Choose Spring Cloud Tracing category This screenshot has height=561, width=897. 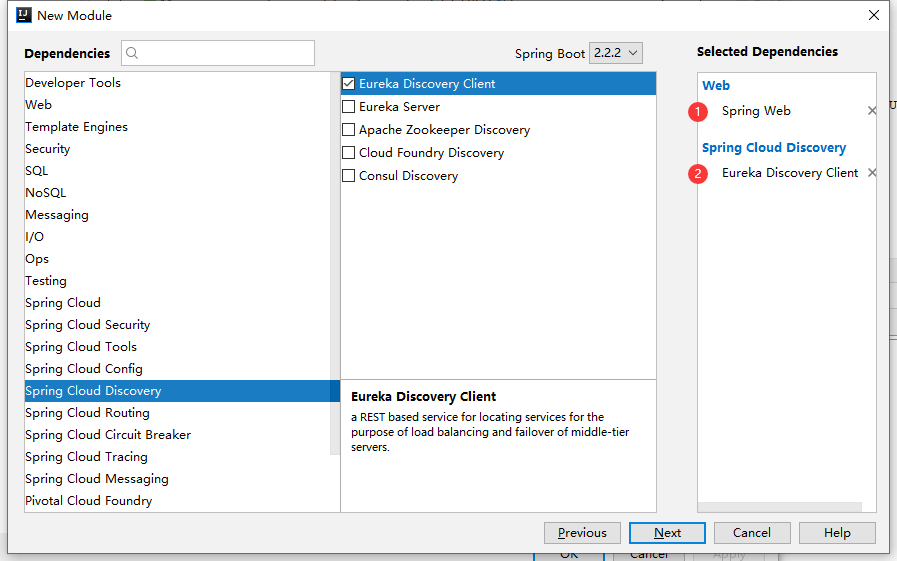pyautogui.click(x=177, y=457)
